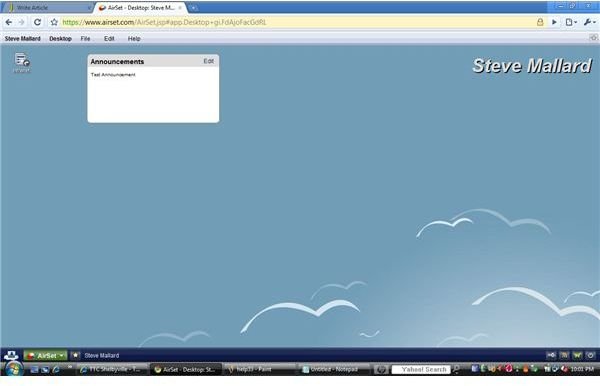Open the green AirSet dropdown button
This screenshot has height=386, width=600.
pyautogui.click(x=46, y=355)
